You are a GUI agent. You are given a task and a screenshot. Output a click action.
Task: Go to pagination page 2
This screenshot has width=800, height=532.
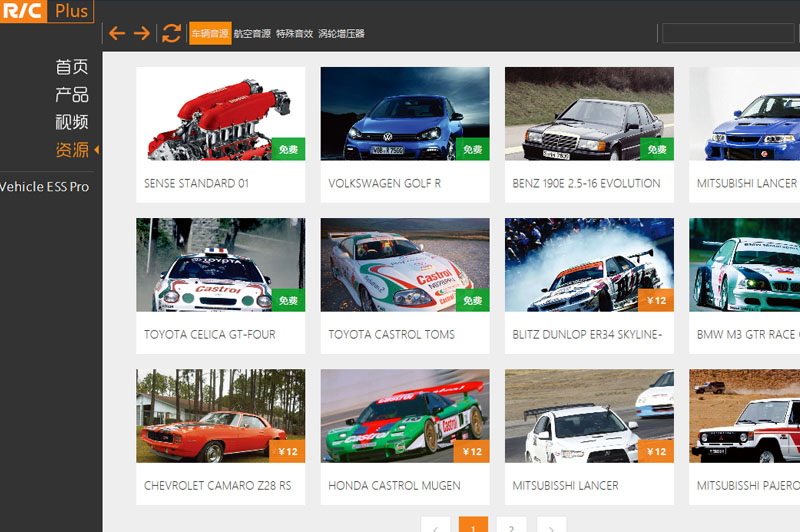click(x=511, y=525)
